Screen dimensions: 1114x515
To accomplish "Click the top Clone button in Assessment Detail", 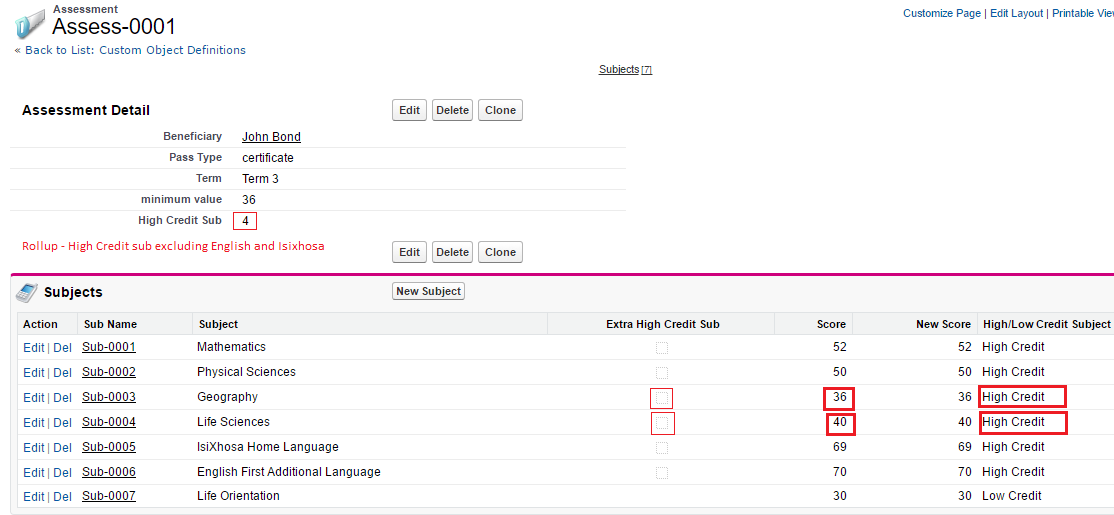I will [500, 110].
